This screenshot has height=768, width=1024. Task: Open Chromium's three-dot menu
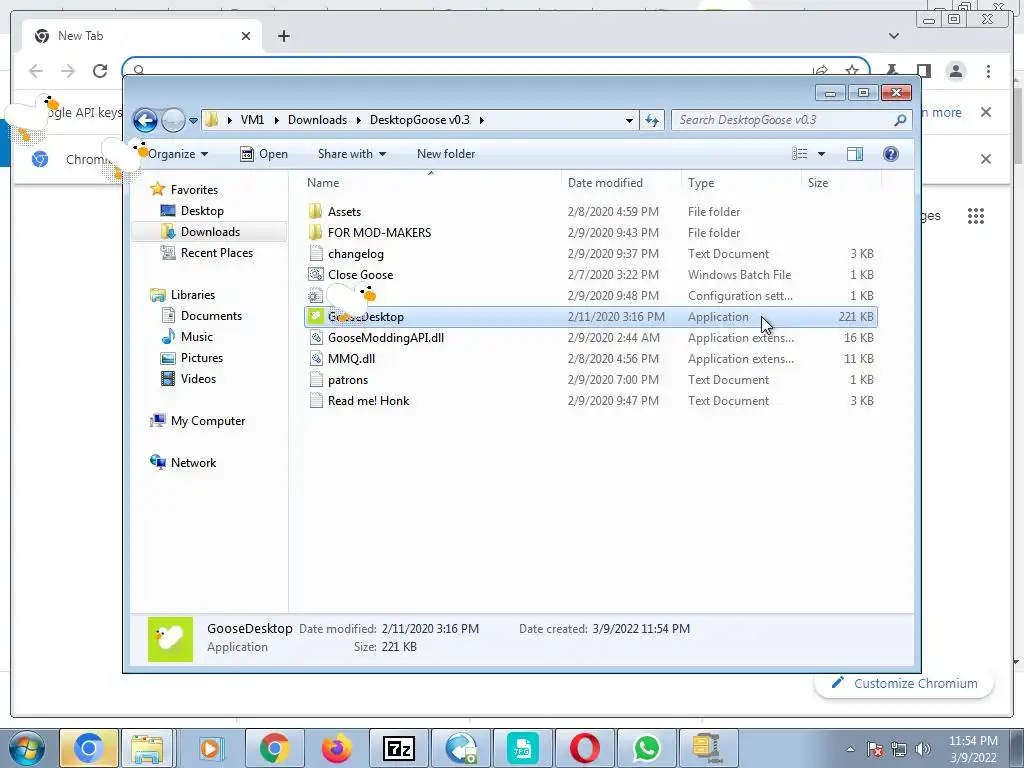click(988, 71)
